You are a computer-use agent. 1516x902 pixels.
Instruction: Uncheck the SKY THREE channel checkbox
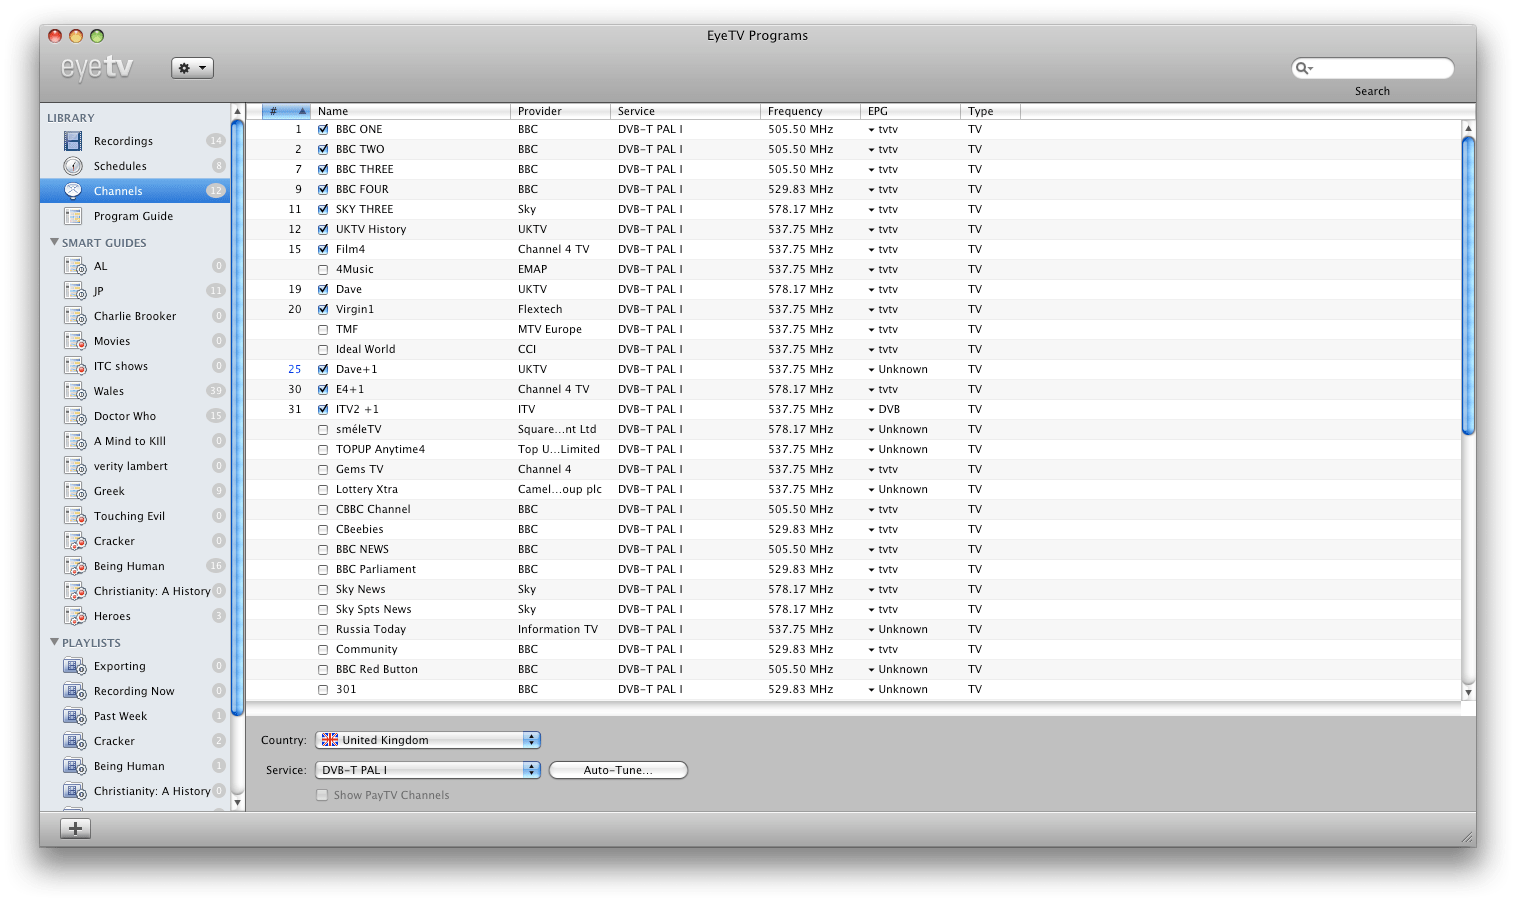(x=323, y=209)
